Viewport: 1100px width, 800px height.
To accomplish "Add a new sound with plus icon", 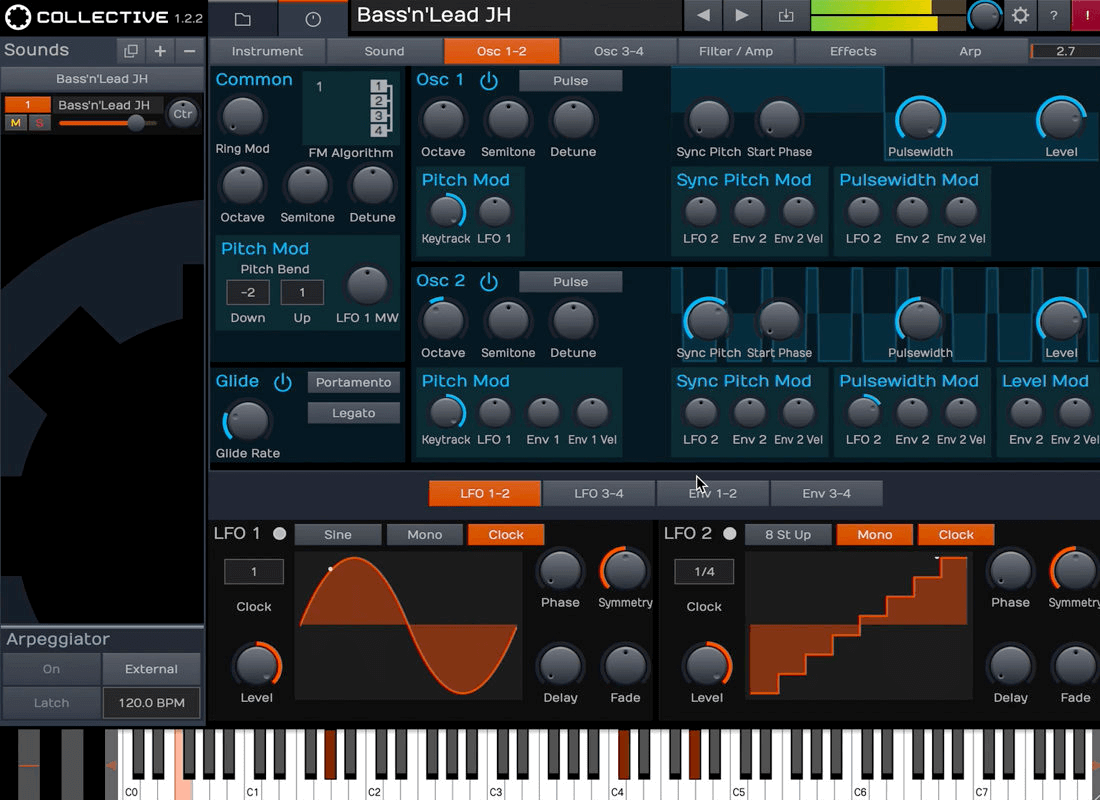I will point(160,51).
